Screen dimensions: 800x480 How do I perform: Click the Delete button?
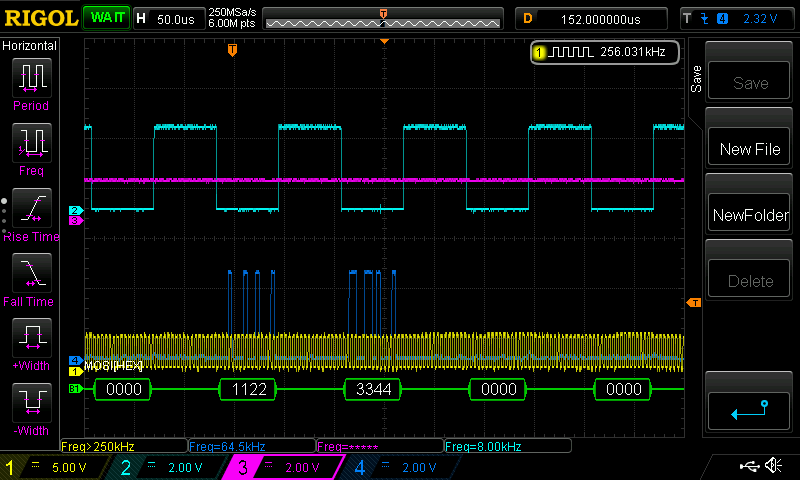[749, 278]
